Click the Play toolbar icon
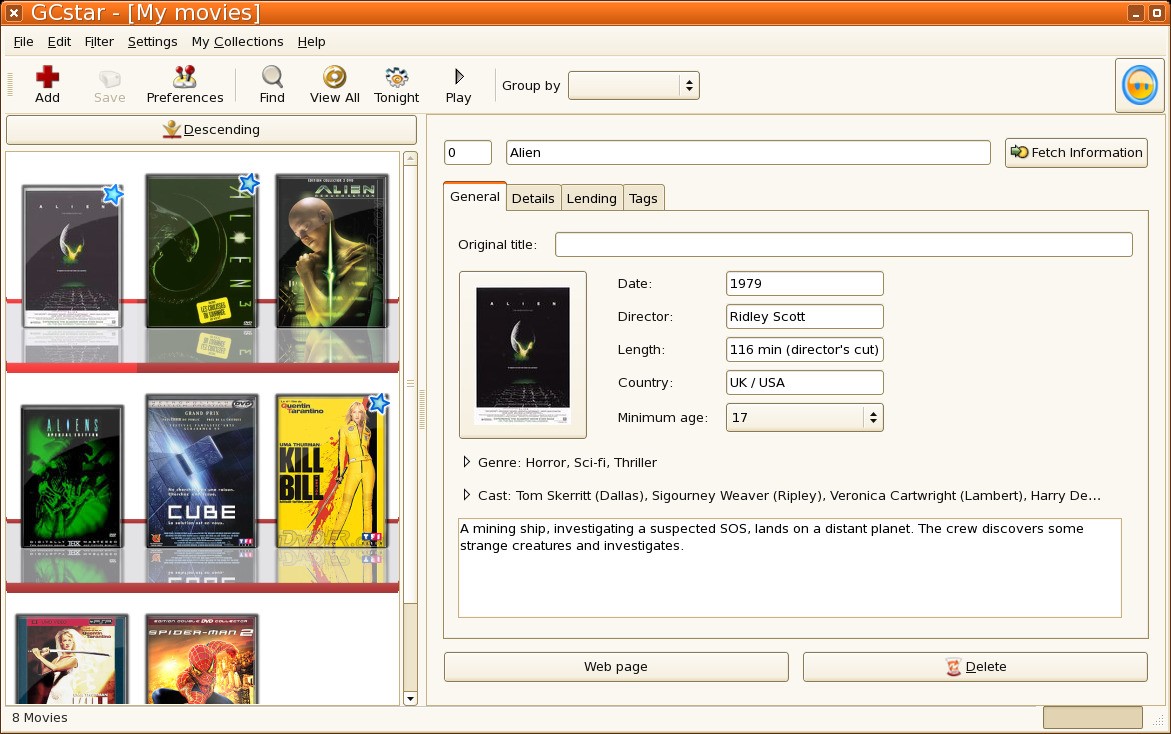 pyautogui.click(x=458, y=79)
